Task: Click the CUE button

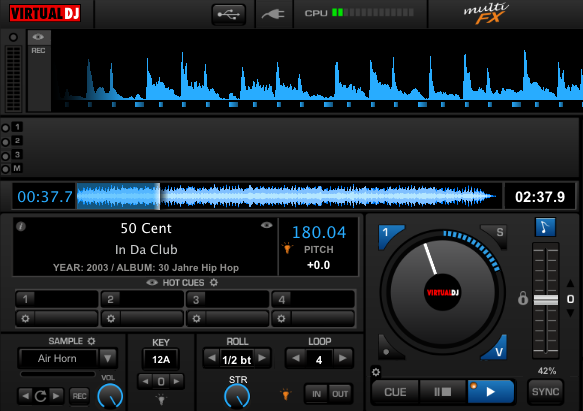Action: click(x=395, y=392)
